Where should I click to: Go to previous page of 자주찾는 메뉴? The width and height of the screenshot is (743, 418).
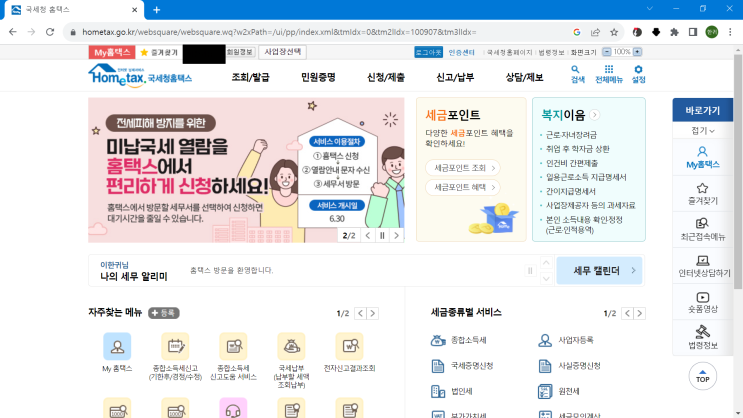361,313
